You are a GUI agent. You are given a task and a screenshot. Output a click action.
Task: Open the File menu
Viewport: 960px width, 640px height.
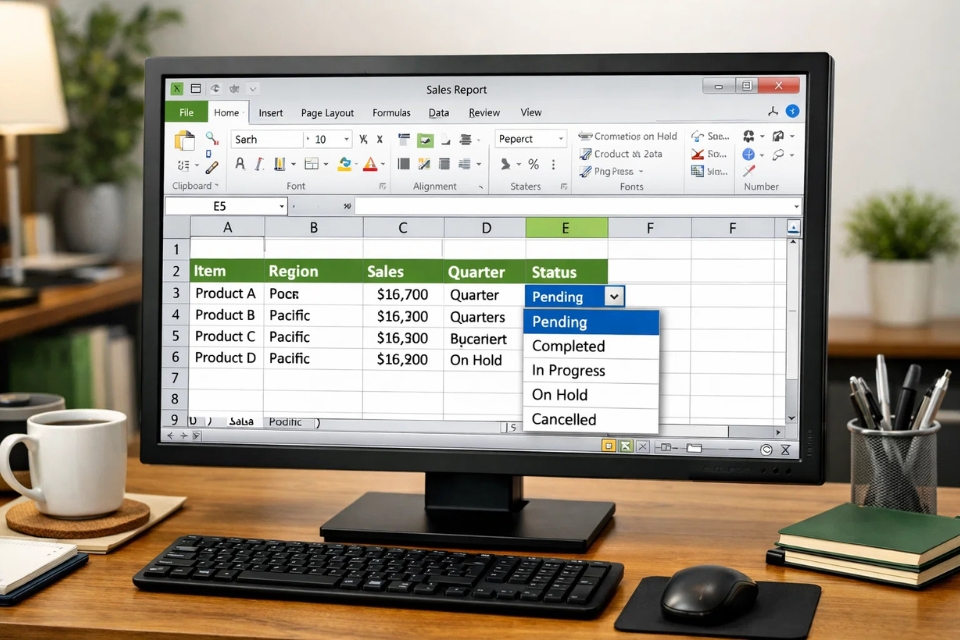coord(186,113)
